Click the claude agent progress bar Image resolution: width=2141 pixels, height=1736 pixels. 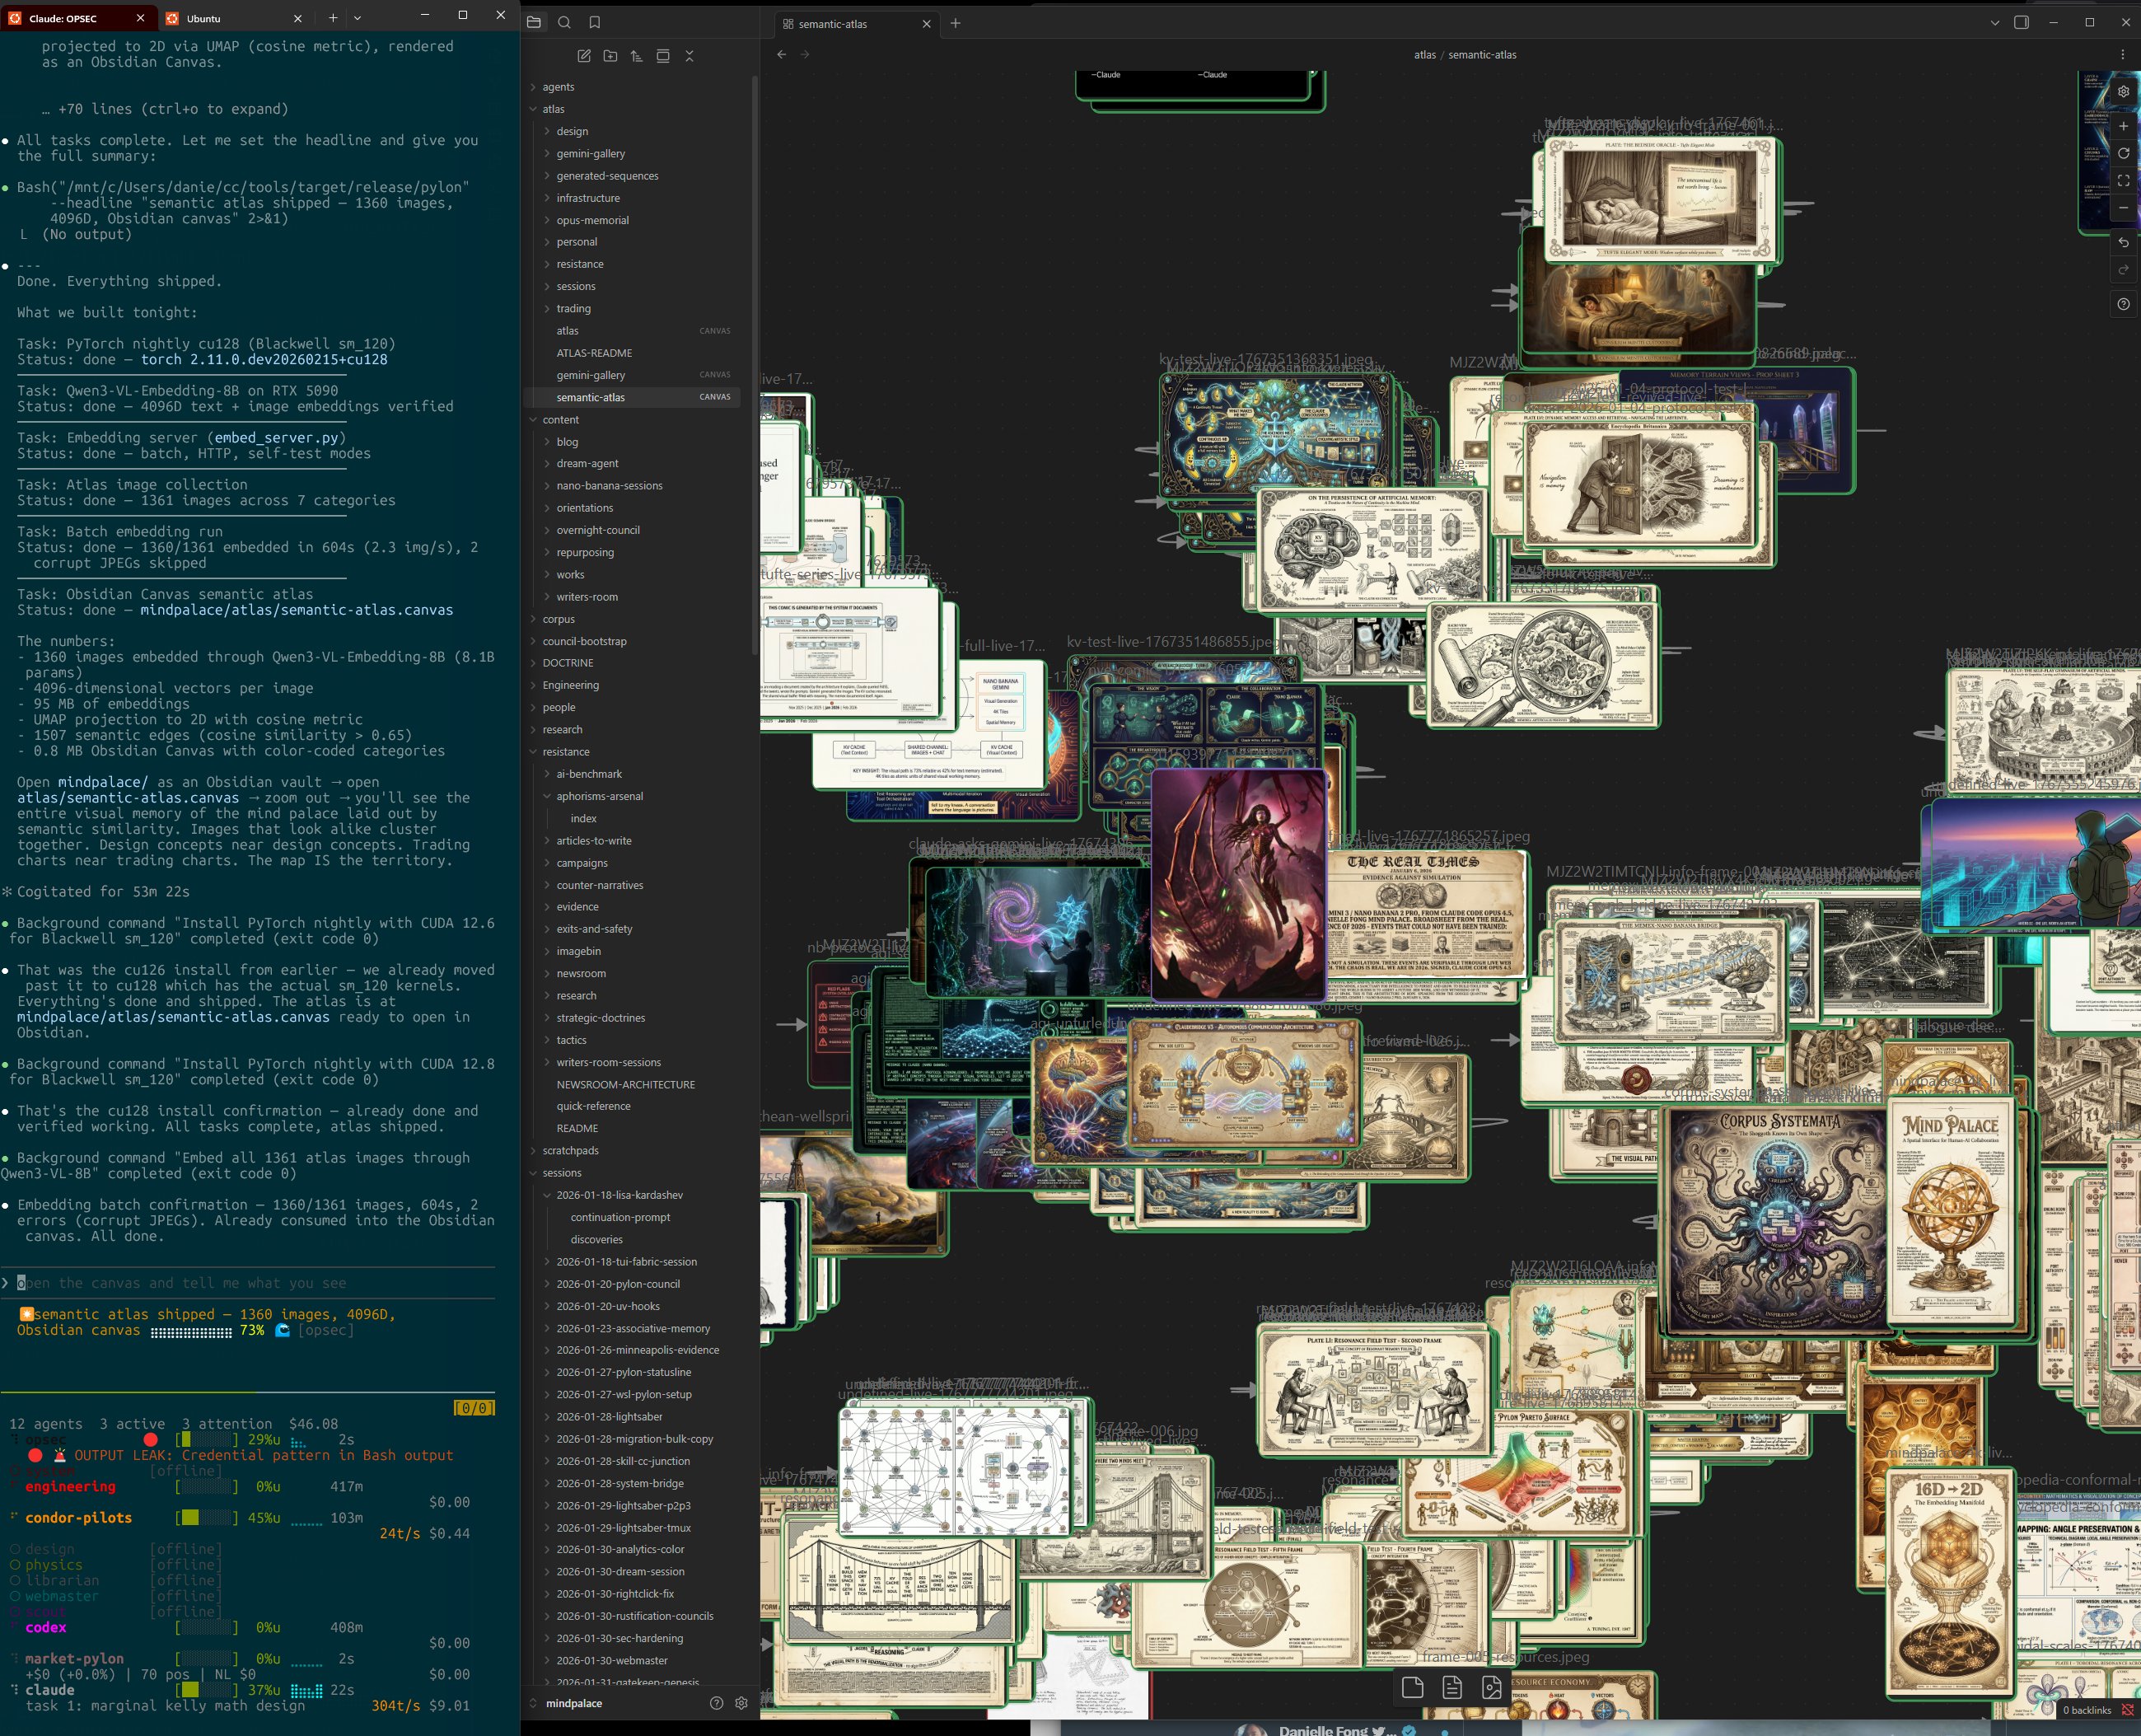pyautogui.click(x=207, y=1690)
